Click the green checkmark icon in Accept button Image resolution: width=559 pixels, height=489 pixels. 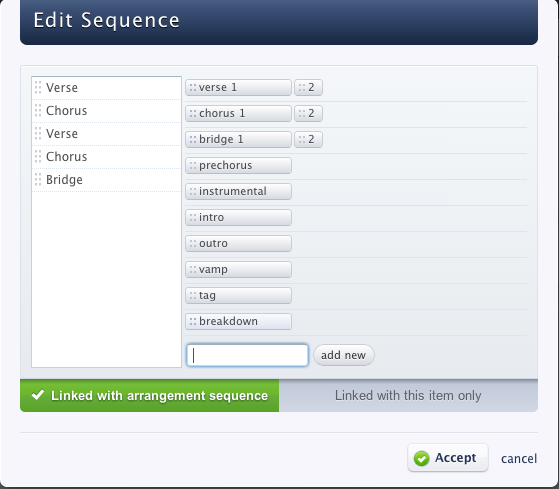tap(421, 458)
